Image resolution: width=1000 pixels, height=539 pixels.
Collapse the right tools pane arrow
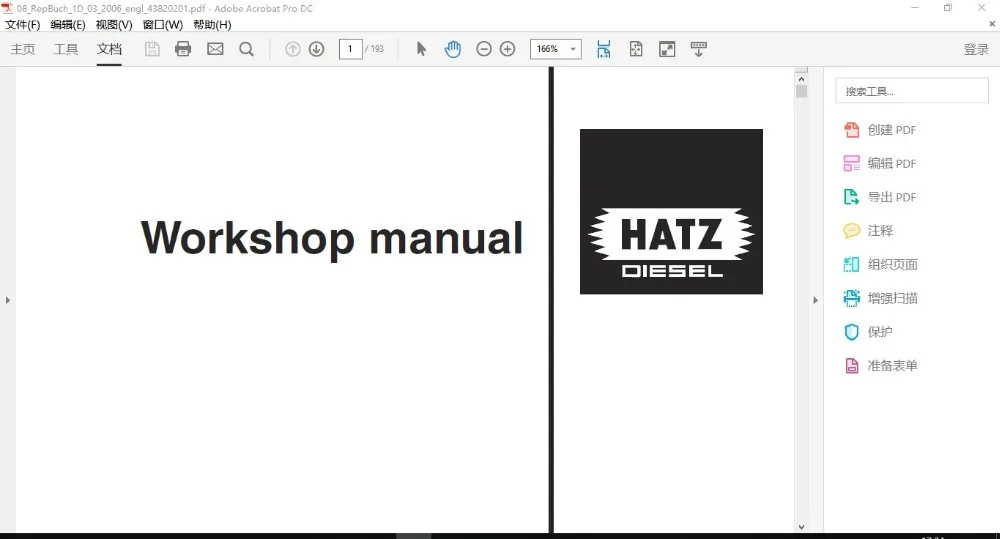[x=815, y=300]
